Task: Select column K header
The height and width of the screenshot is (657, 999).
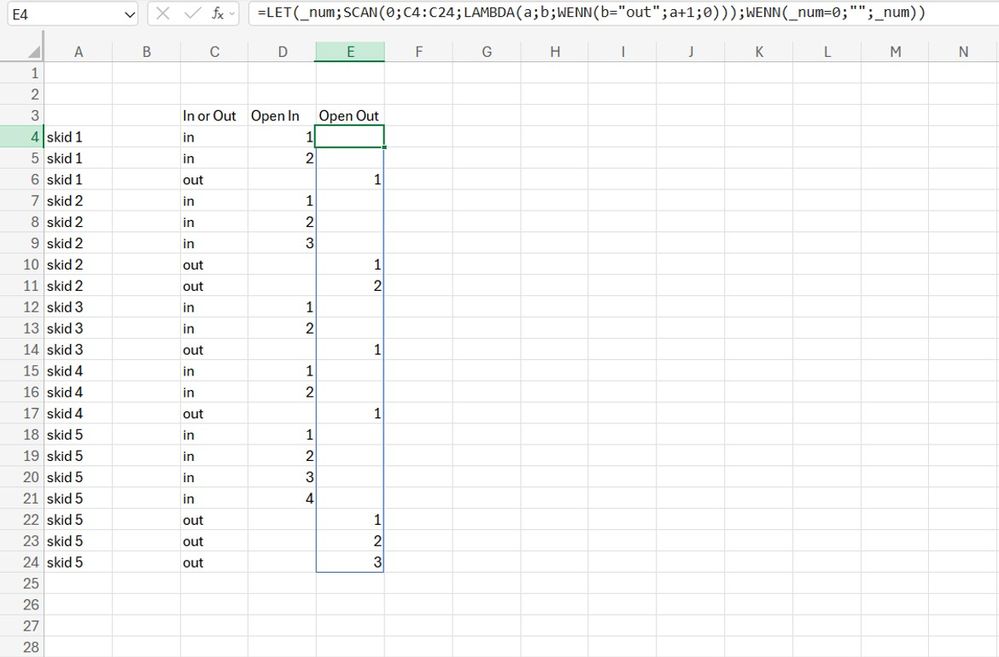Action: click(759, 52)
